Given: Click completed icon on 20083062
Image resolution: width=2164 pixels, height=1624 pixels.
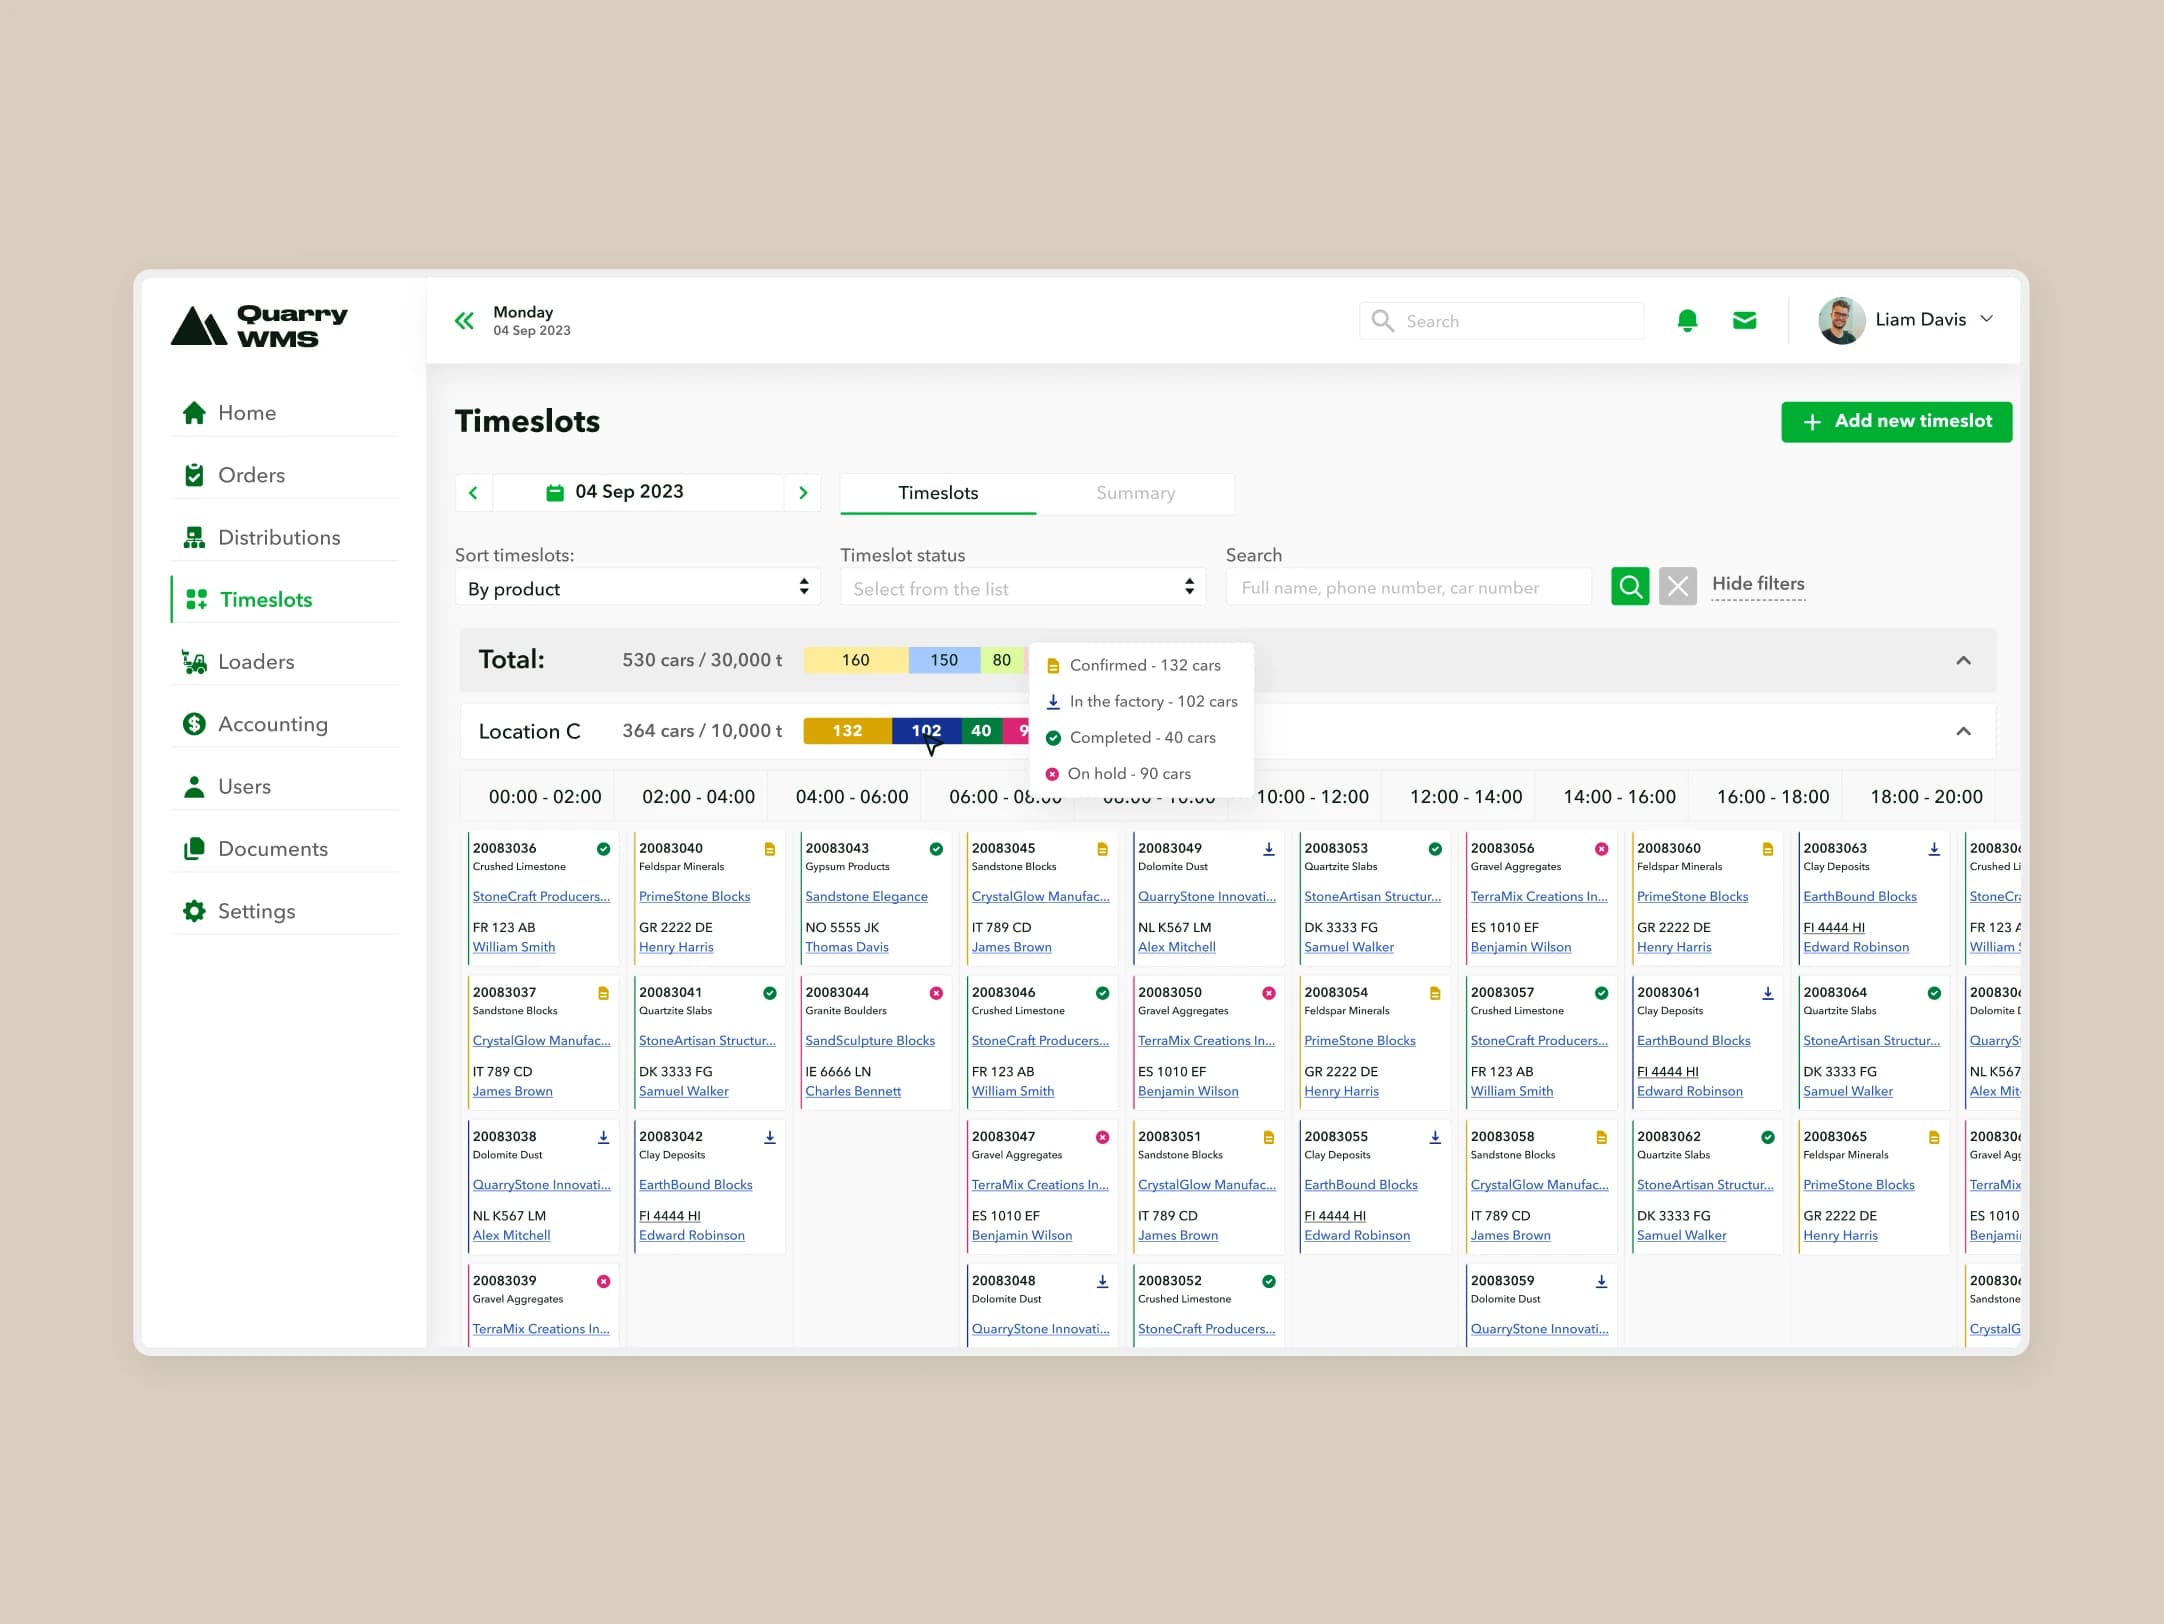Looking at the screenshot, I should [1768, 1137].
